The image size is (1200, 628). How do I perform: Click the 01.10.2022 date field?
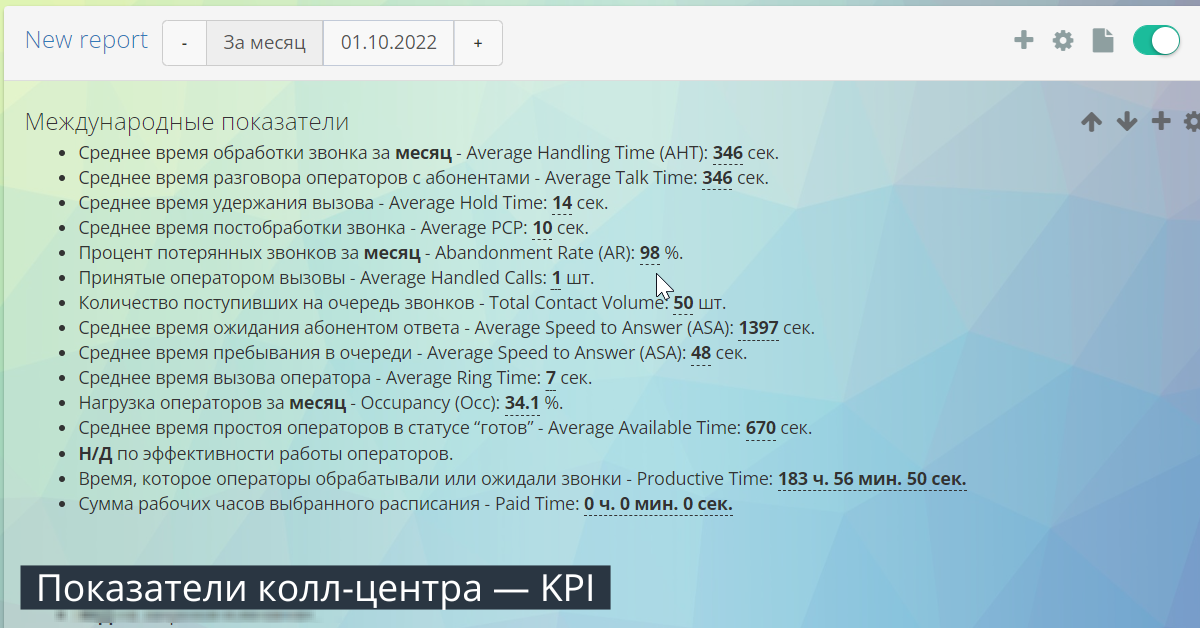click(388, 43)
